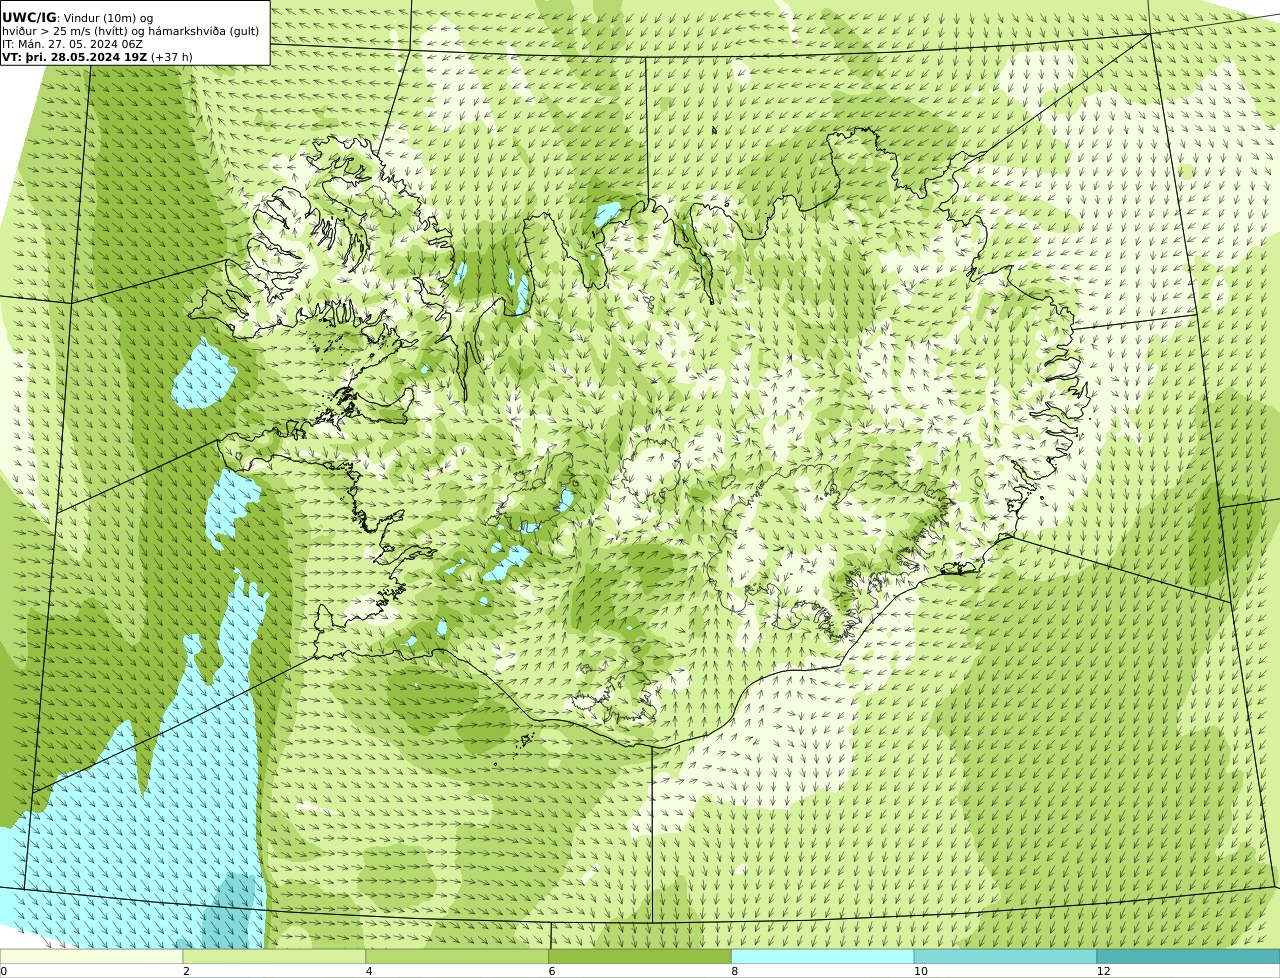Click the "0" label under the color bar
1280x978 pixels.
[4, 971]
